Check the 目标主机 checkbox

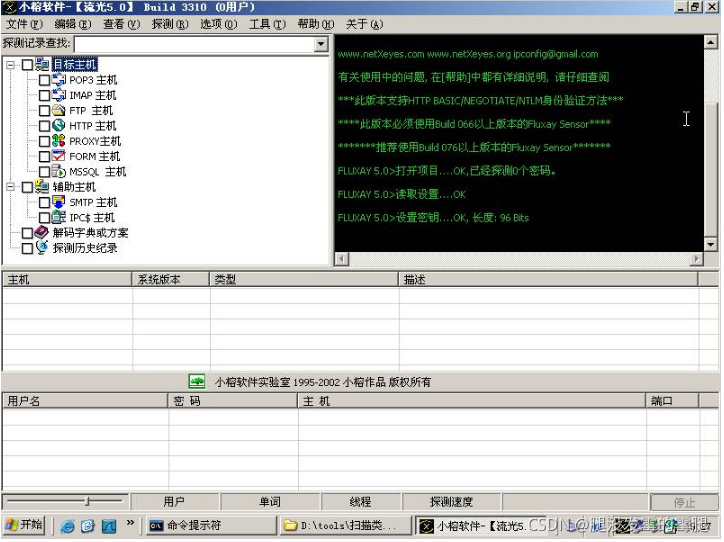27,65
